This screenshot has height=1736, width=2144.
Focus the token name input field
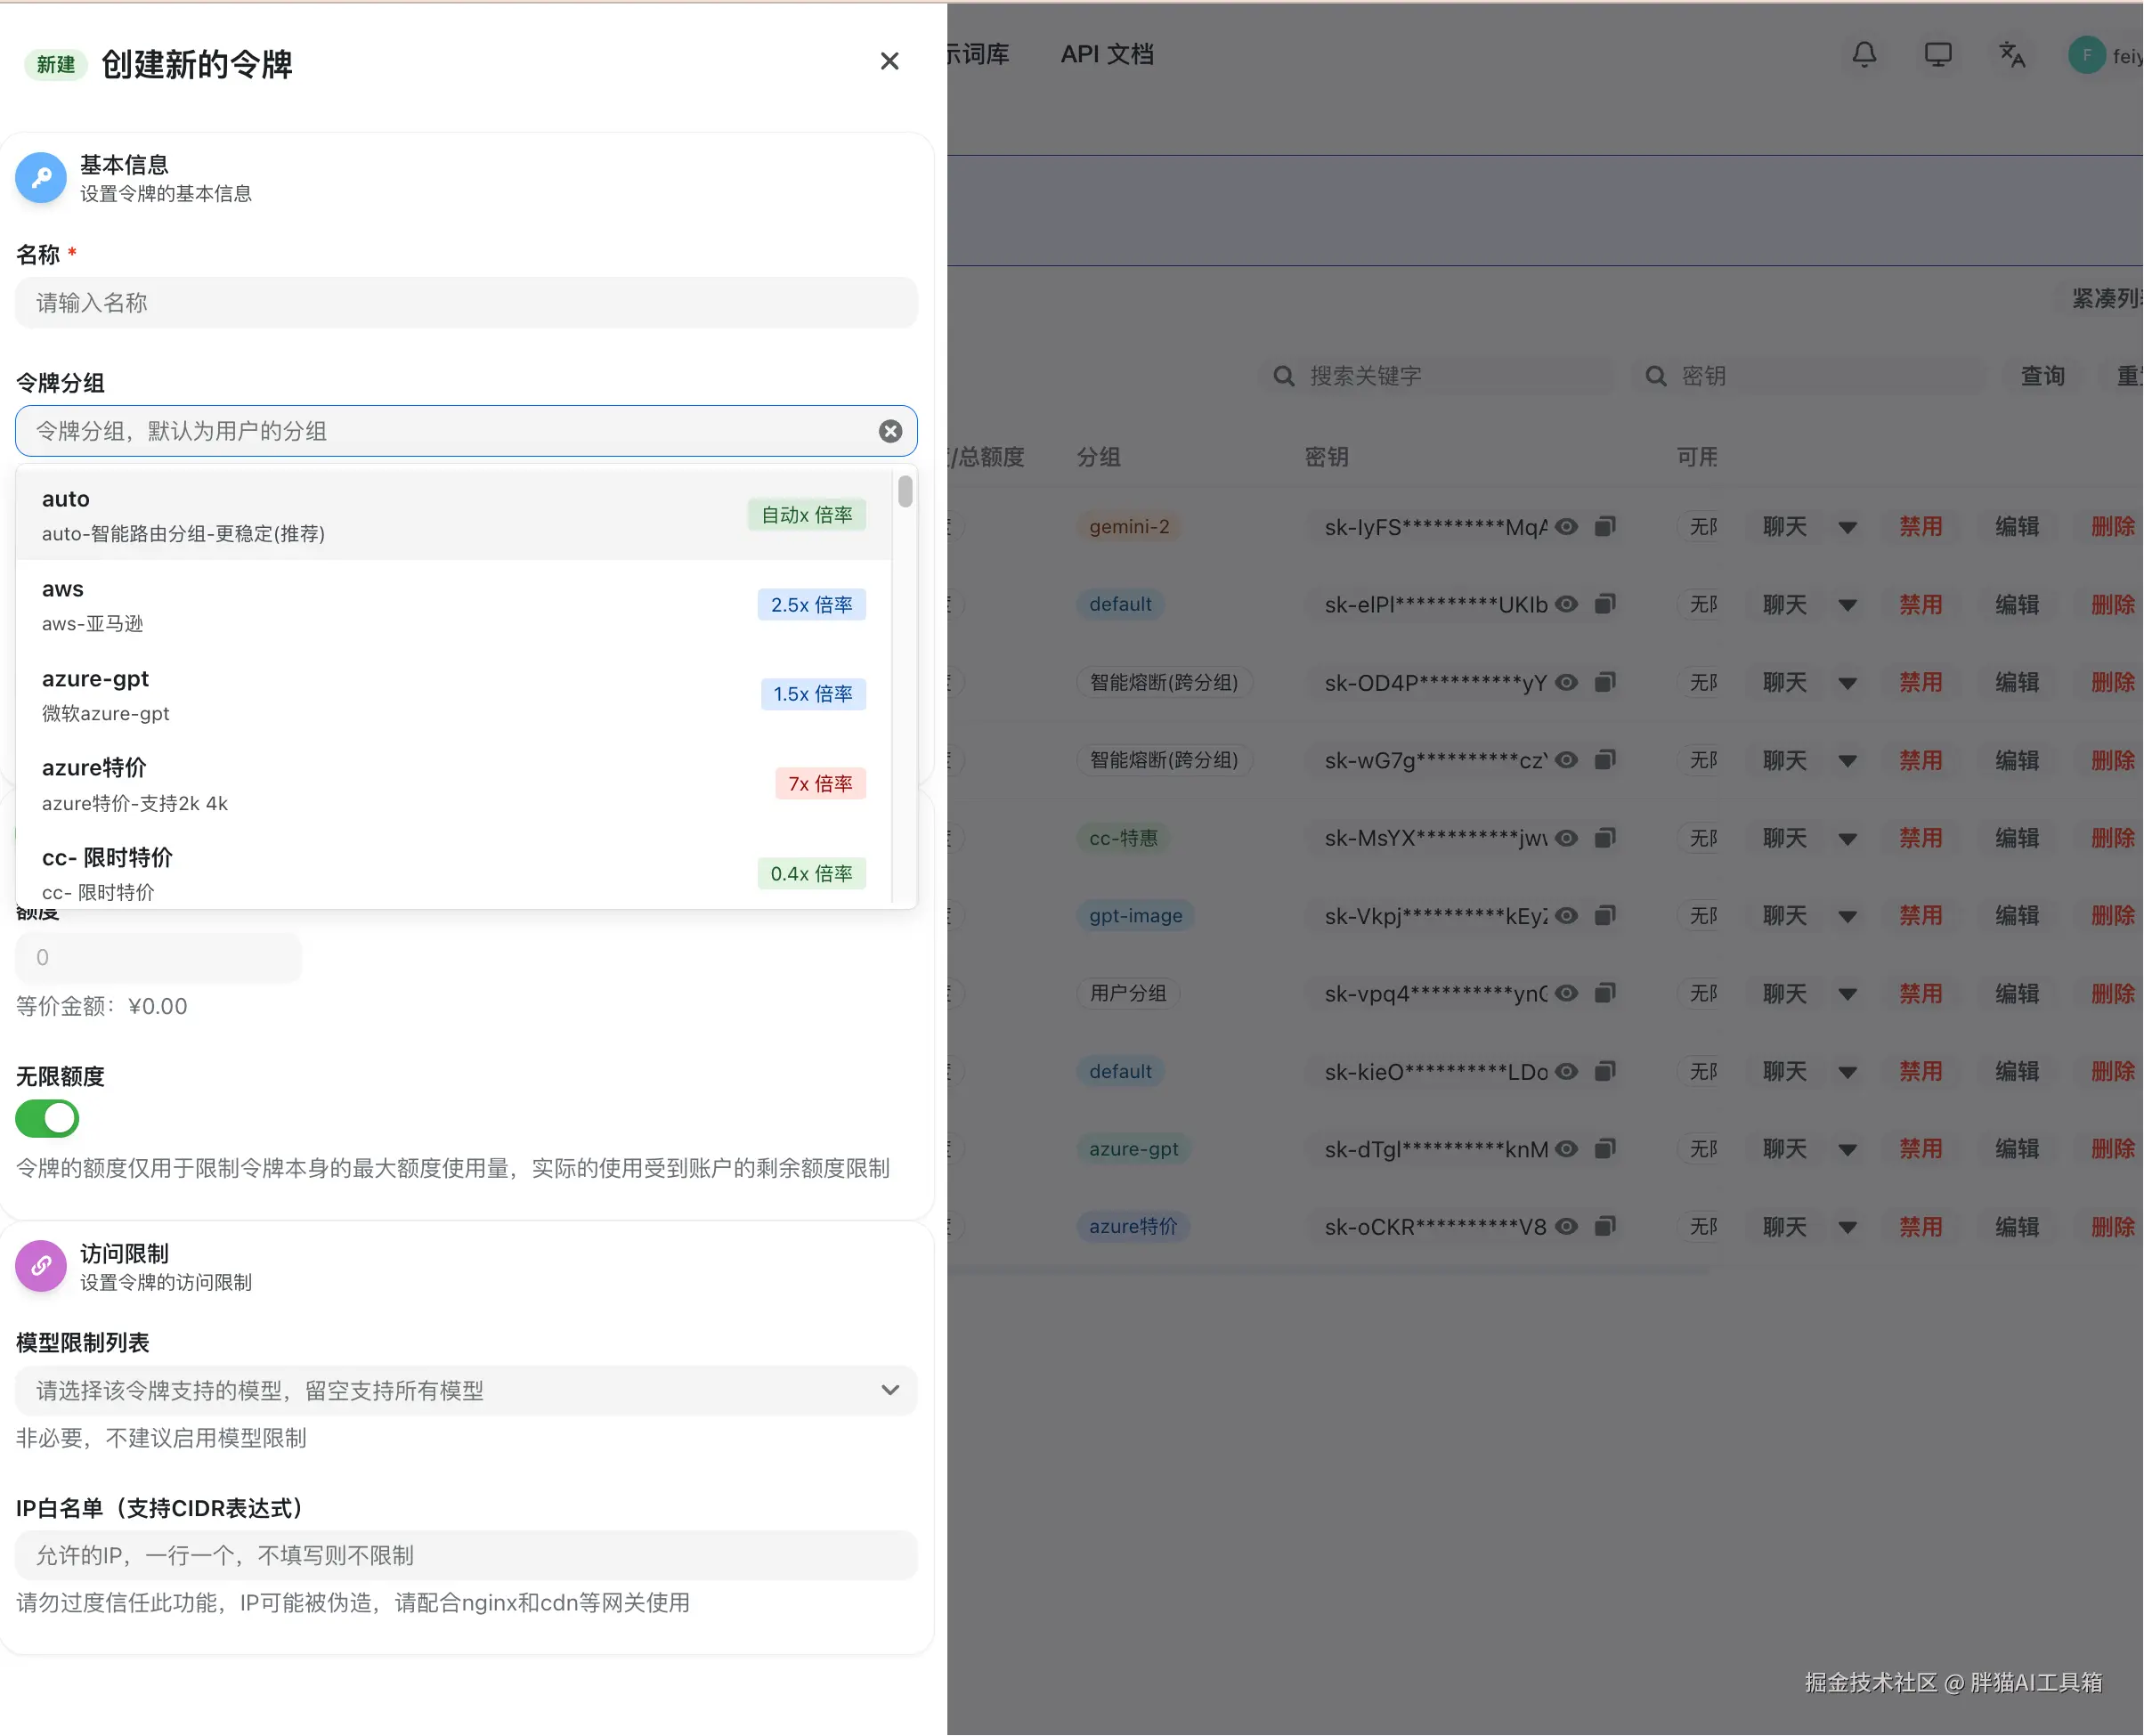click(466, 302)
